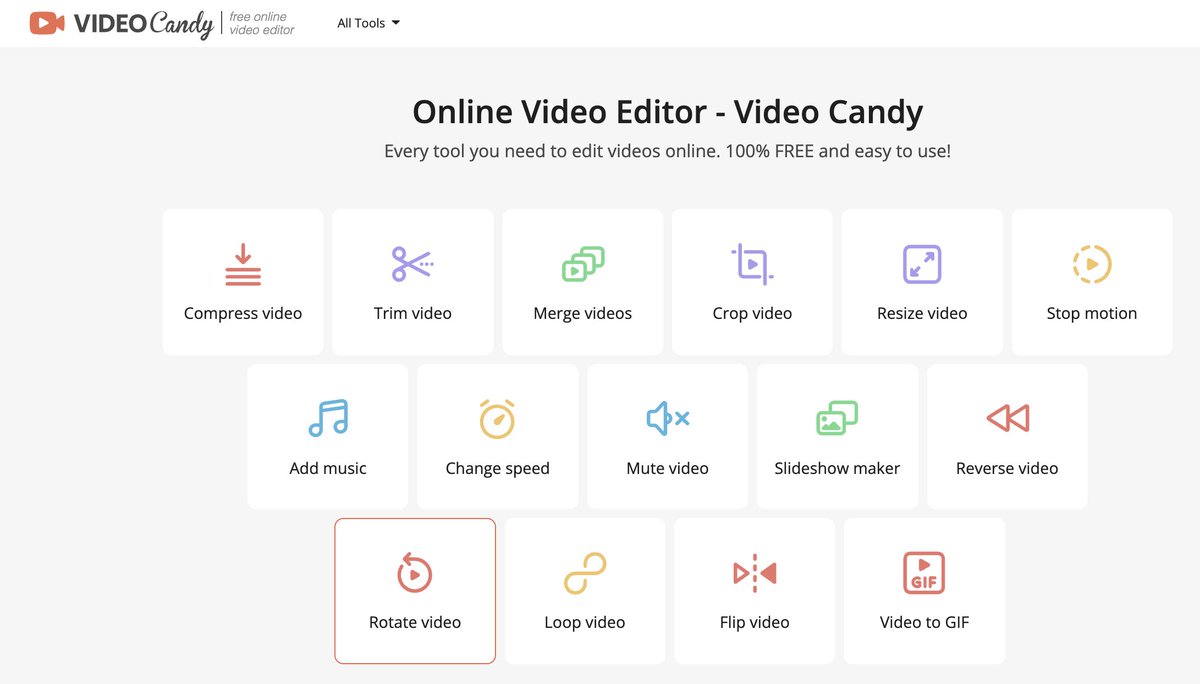Click the Merge videos stacked-frames icon
The image size is (1200, 684).
(583, 264)
